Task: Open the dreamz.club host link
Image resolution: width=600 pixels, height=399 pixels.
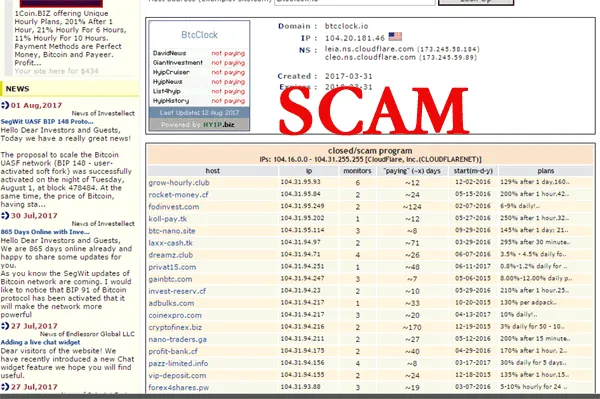Action: click(171, 255)
